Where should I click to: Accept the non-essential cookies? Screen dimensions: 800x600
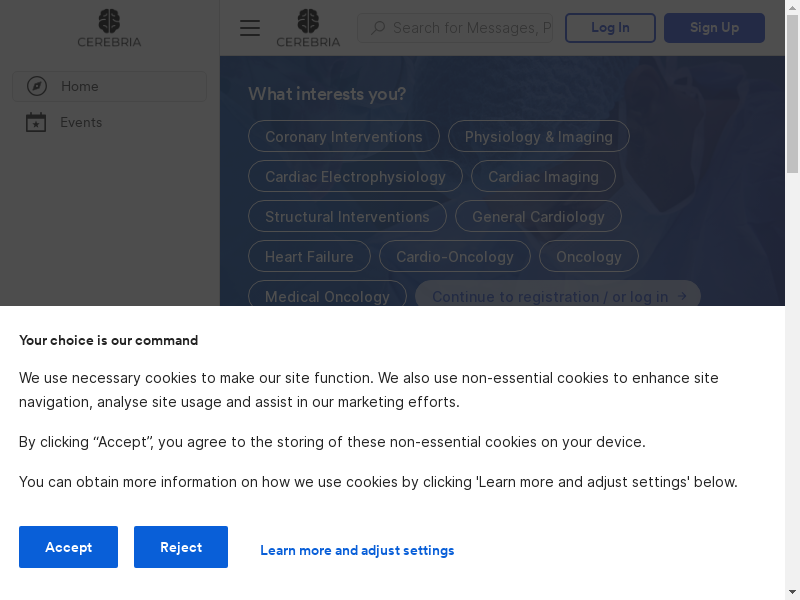click(x=68, y=547)
